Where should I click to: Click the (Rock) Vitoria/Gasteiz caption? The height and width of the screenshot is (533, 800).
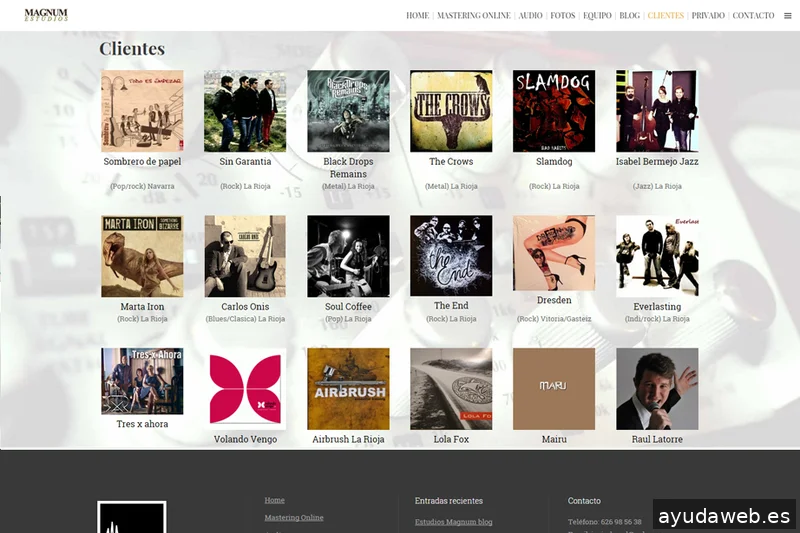[554, 319]
